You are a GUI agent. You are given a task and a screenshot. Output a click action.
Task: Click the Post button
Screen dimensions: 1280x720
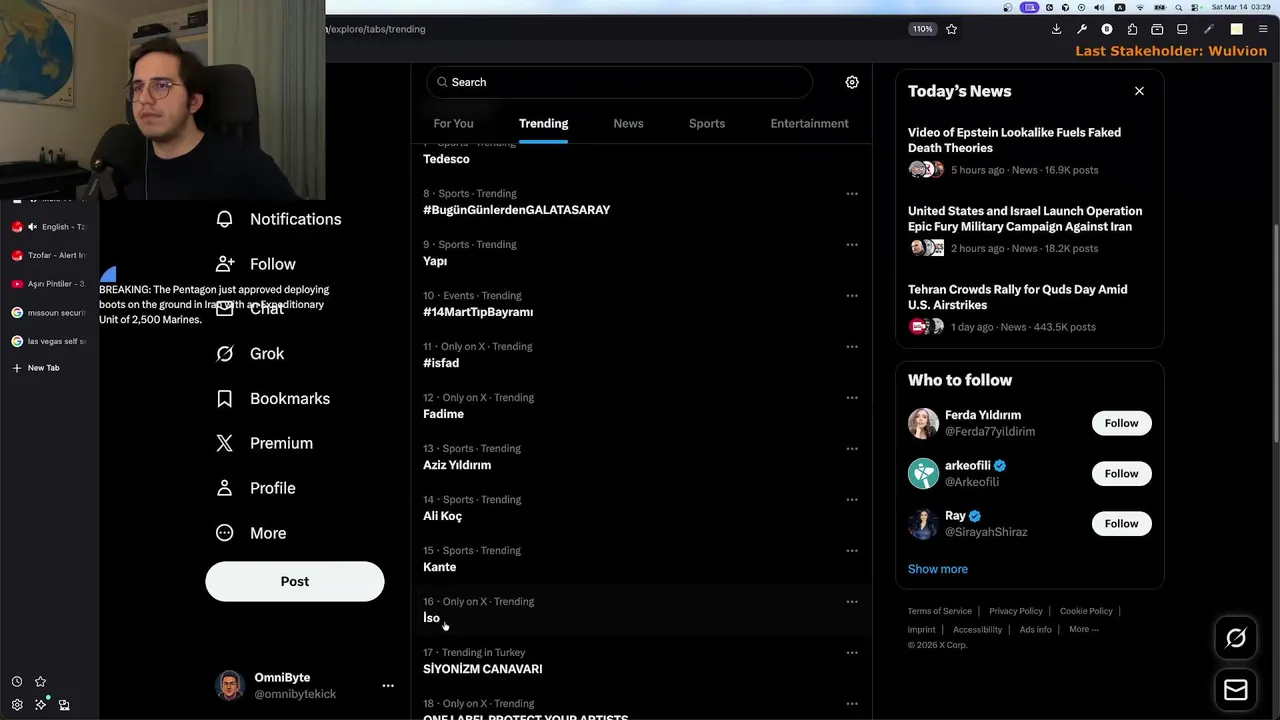[x=295, y=581]
